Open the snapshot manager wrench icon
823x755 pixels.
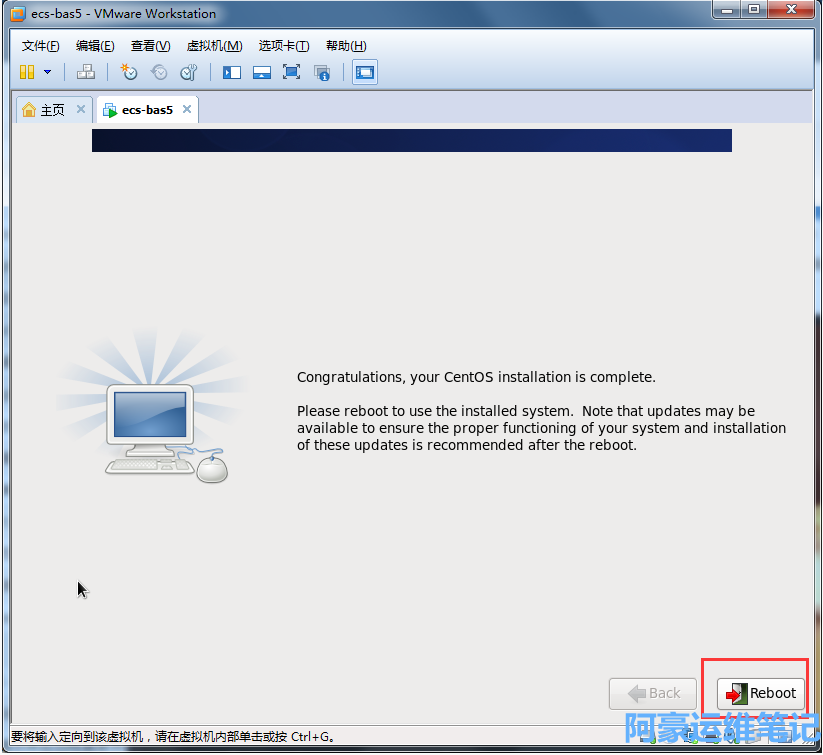tap(188, 72)
